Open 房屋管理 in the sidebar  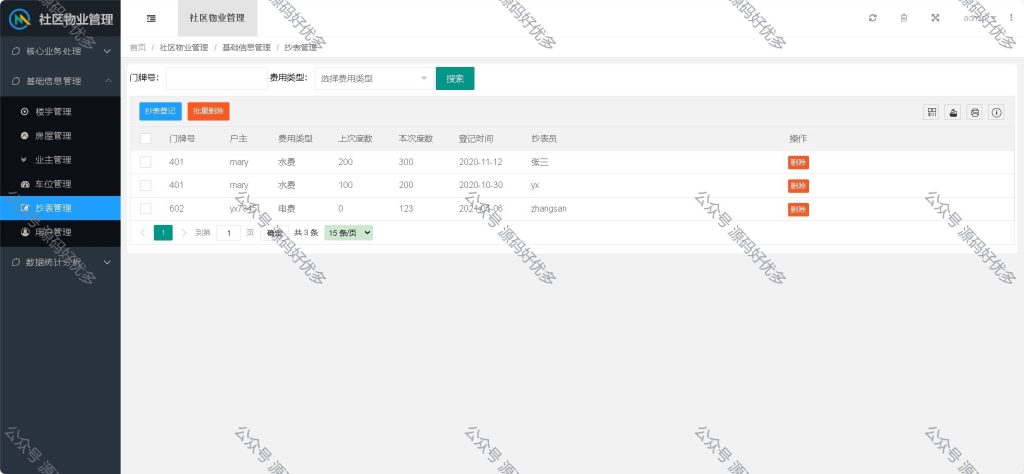(60, 136)
